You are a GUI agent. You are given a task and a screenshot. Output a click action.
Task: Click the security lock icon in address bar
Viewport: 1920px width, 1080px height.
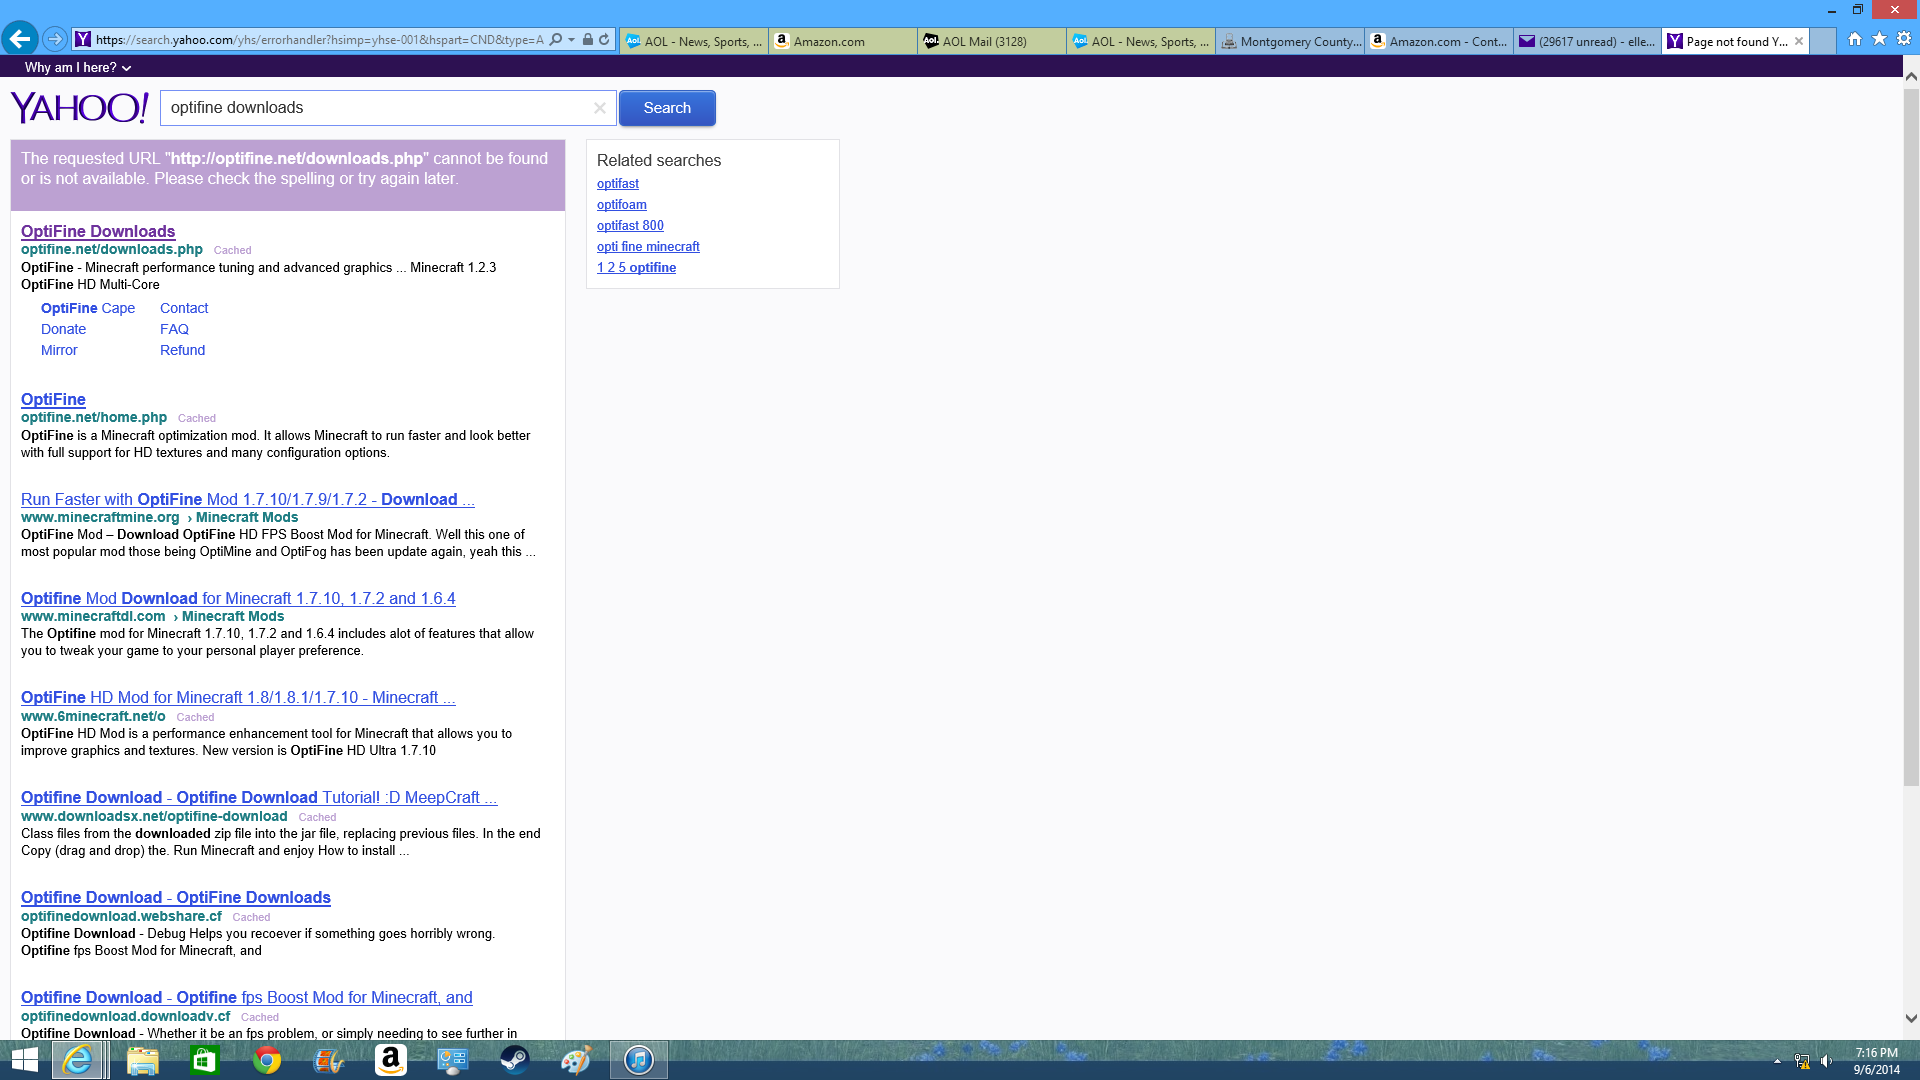[x=588, y=40]
